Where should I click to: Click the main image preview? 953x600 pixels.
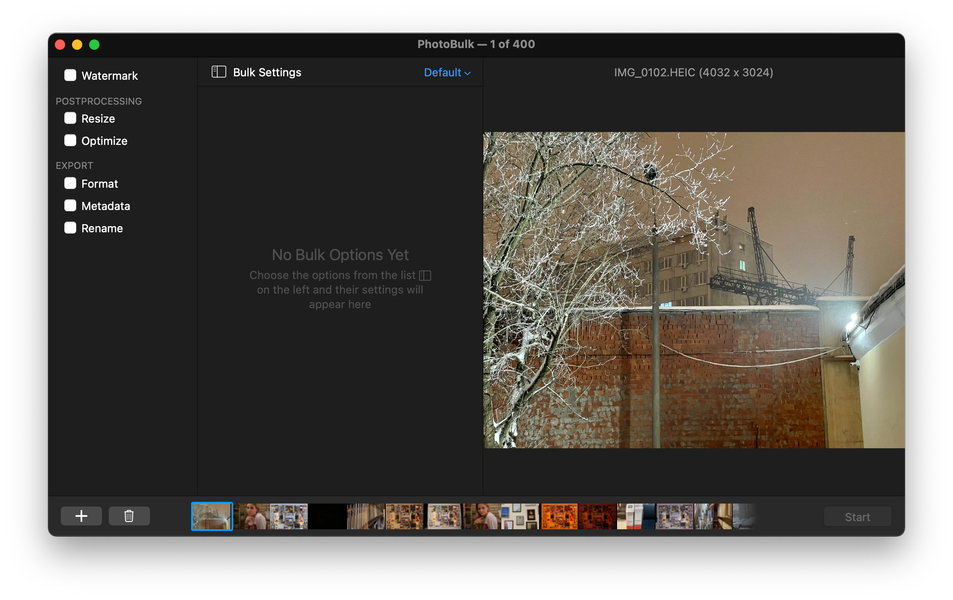tap(693, 290)
